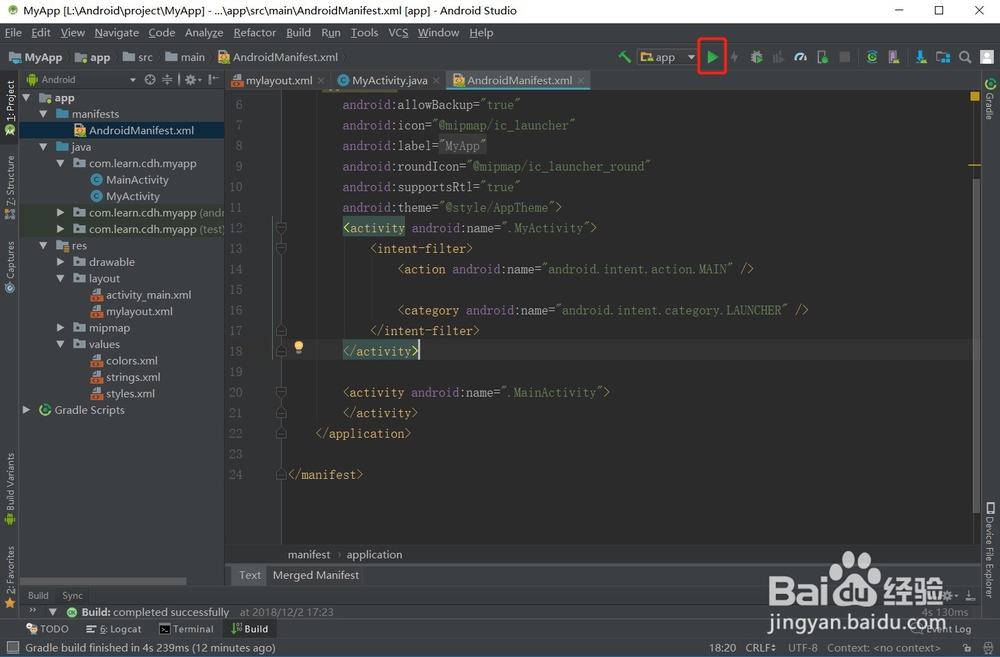Collapse the app module node
The width and height of the screenshot is (1000, 657).
(27, 98)
